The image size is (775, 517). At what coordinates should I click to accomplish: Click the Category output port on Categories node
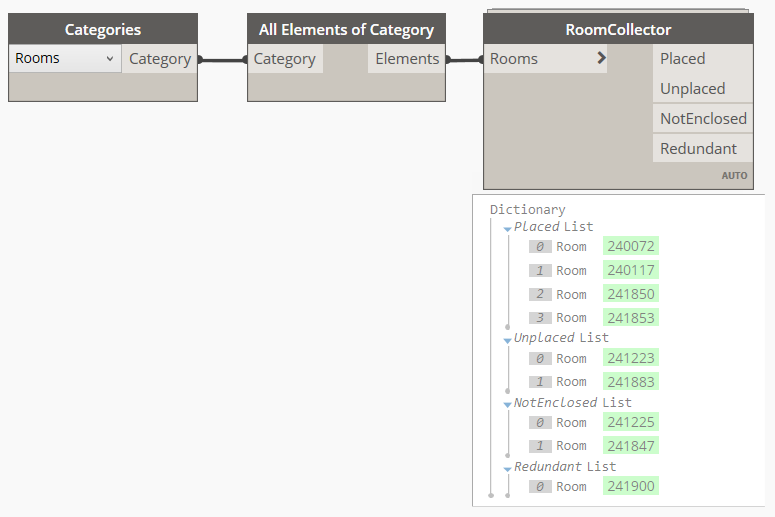[160, 59]
